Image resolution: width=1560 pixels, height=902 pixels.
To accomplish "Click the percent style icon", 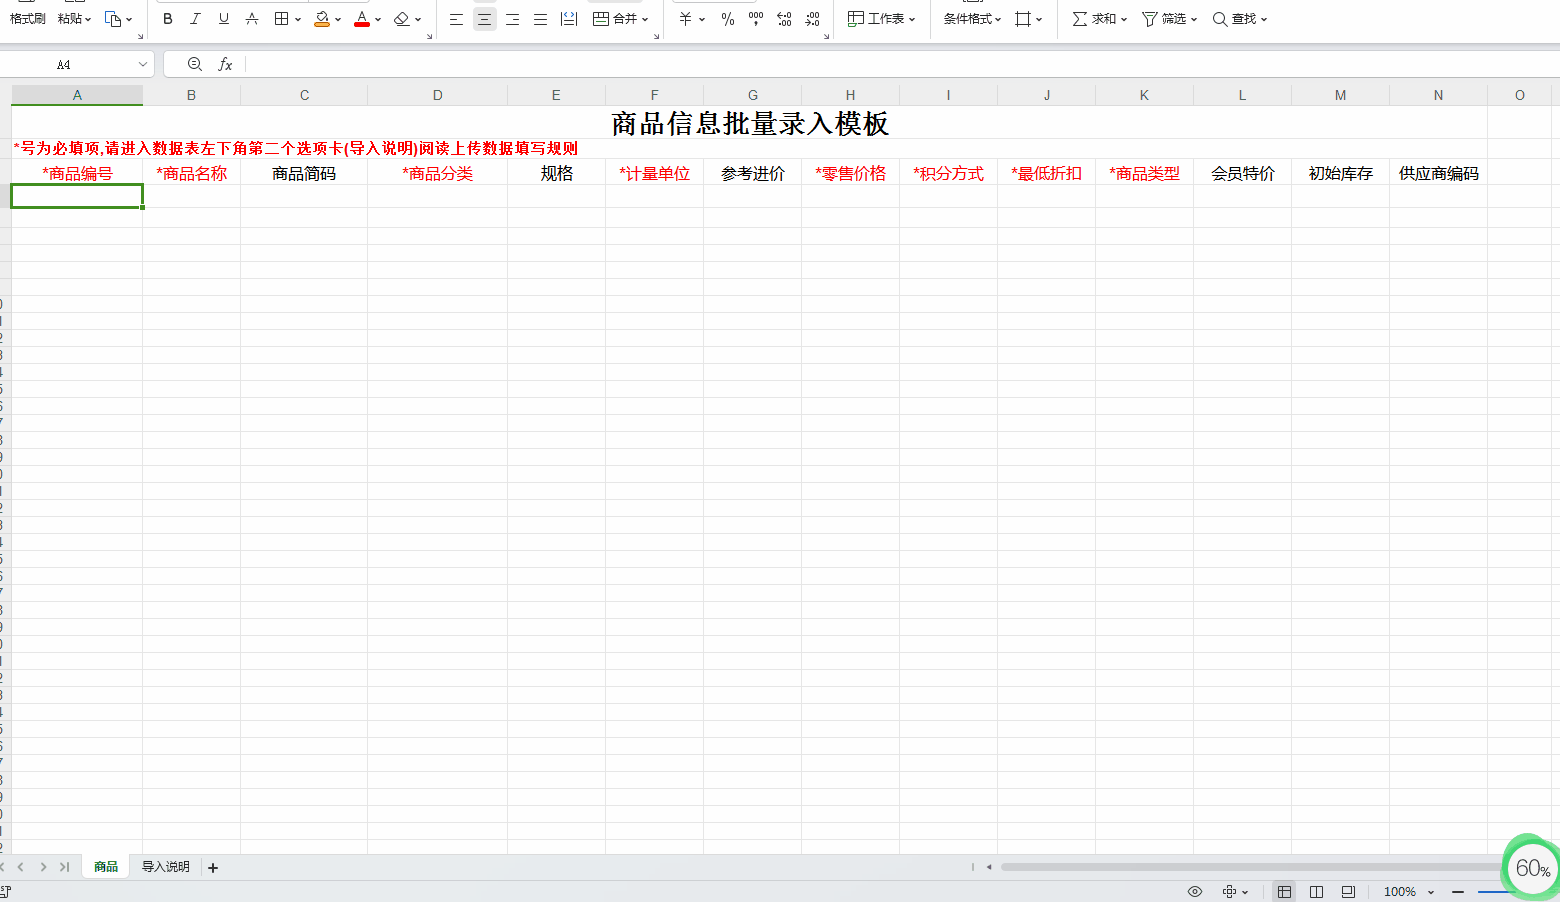I will 727,18.
